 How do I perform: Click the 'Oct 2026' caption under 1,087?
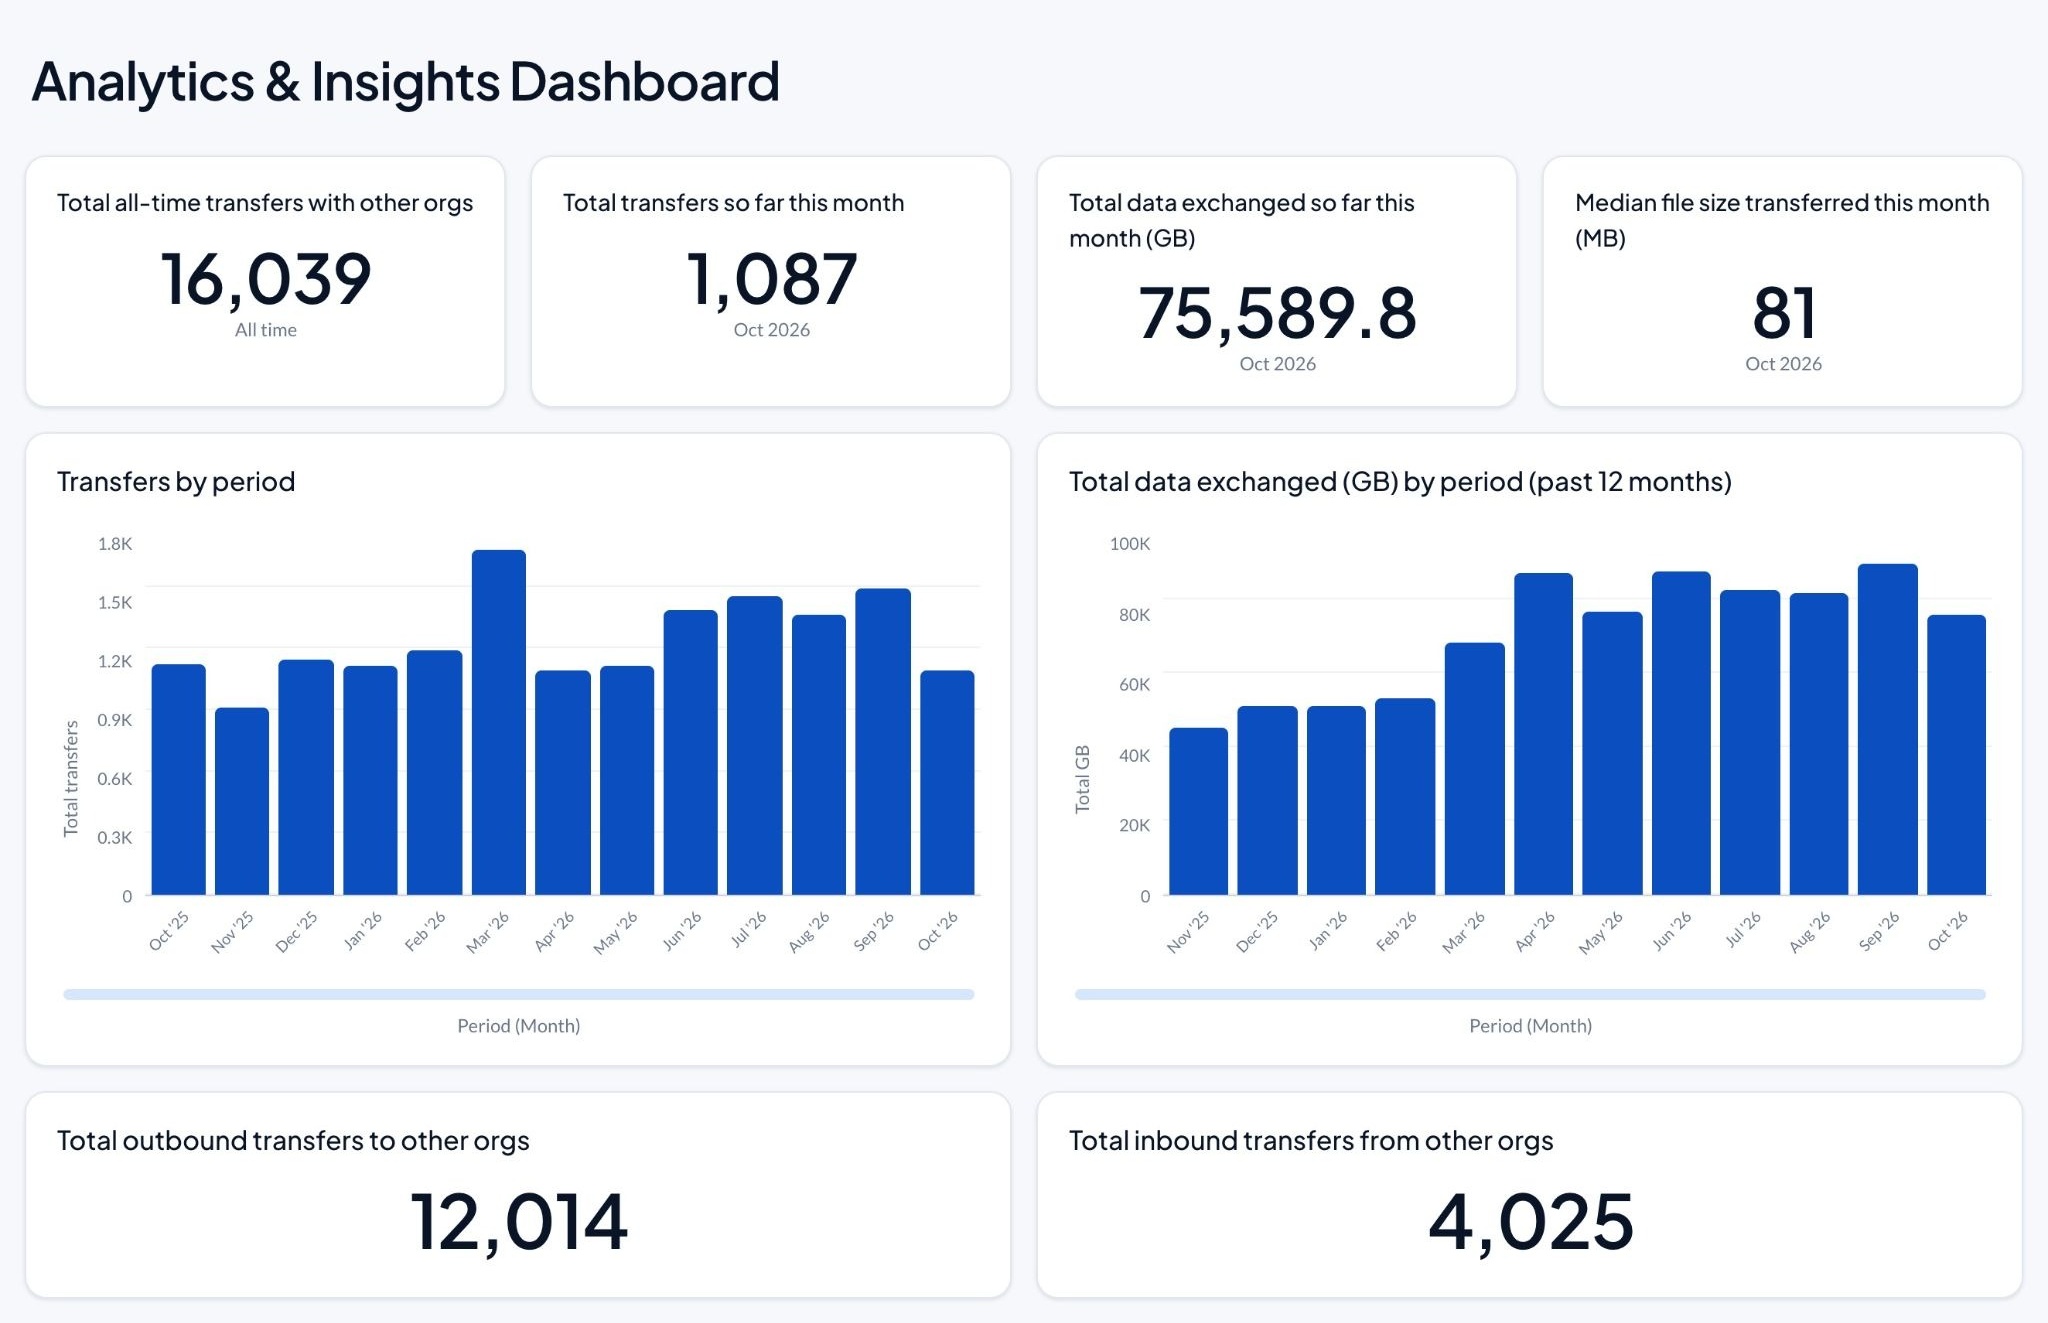771,330
